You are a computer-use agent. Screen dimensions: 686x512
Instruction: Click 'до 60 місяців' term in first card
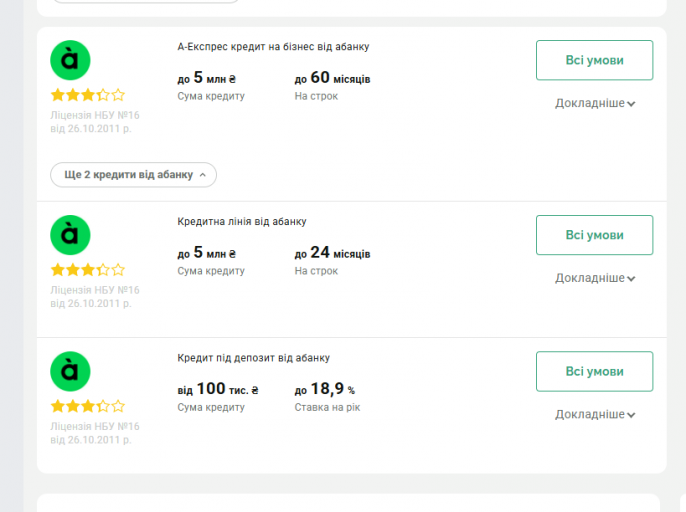333,78
